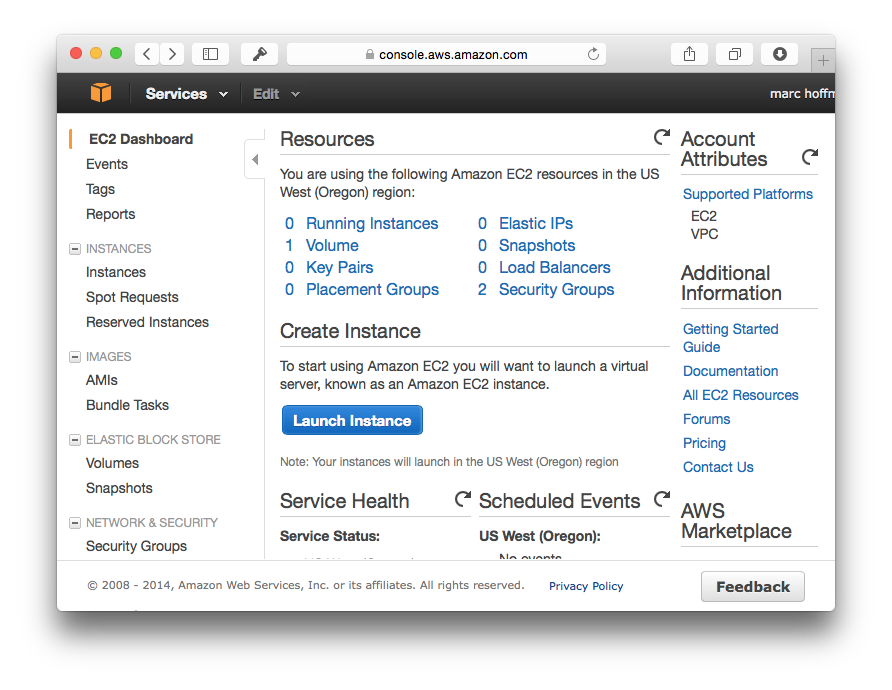Open the Load Balancers resource link
The height and width of the screenshot is (690, 892).
click(555, 268)
